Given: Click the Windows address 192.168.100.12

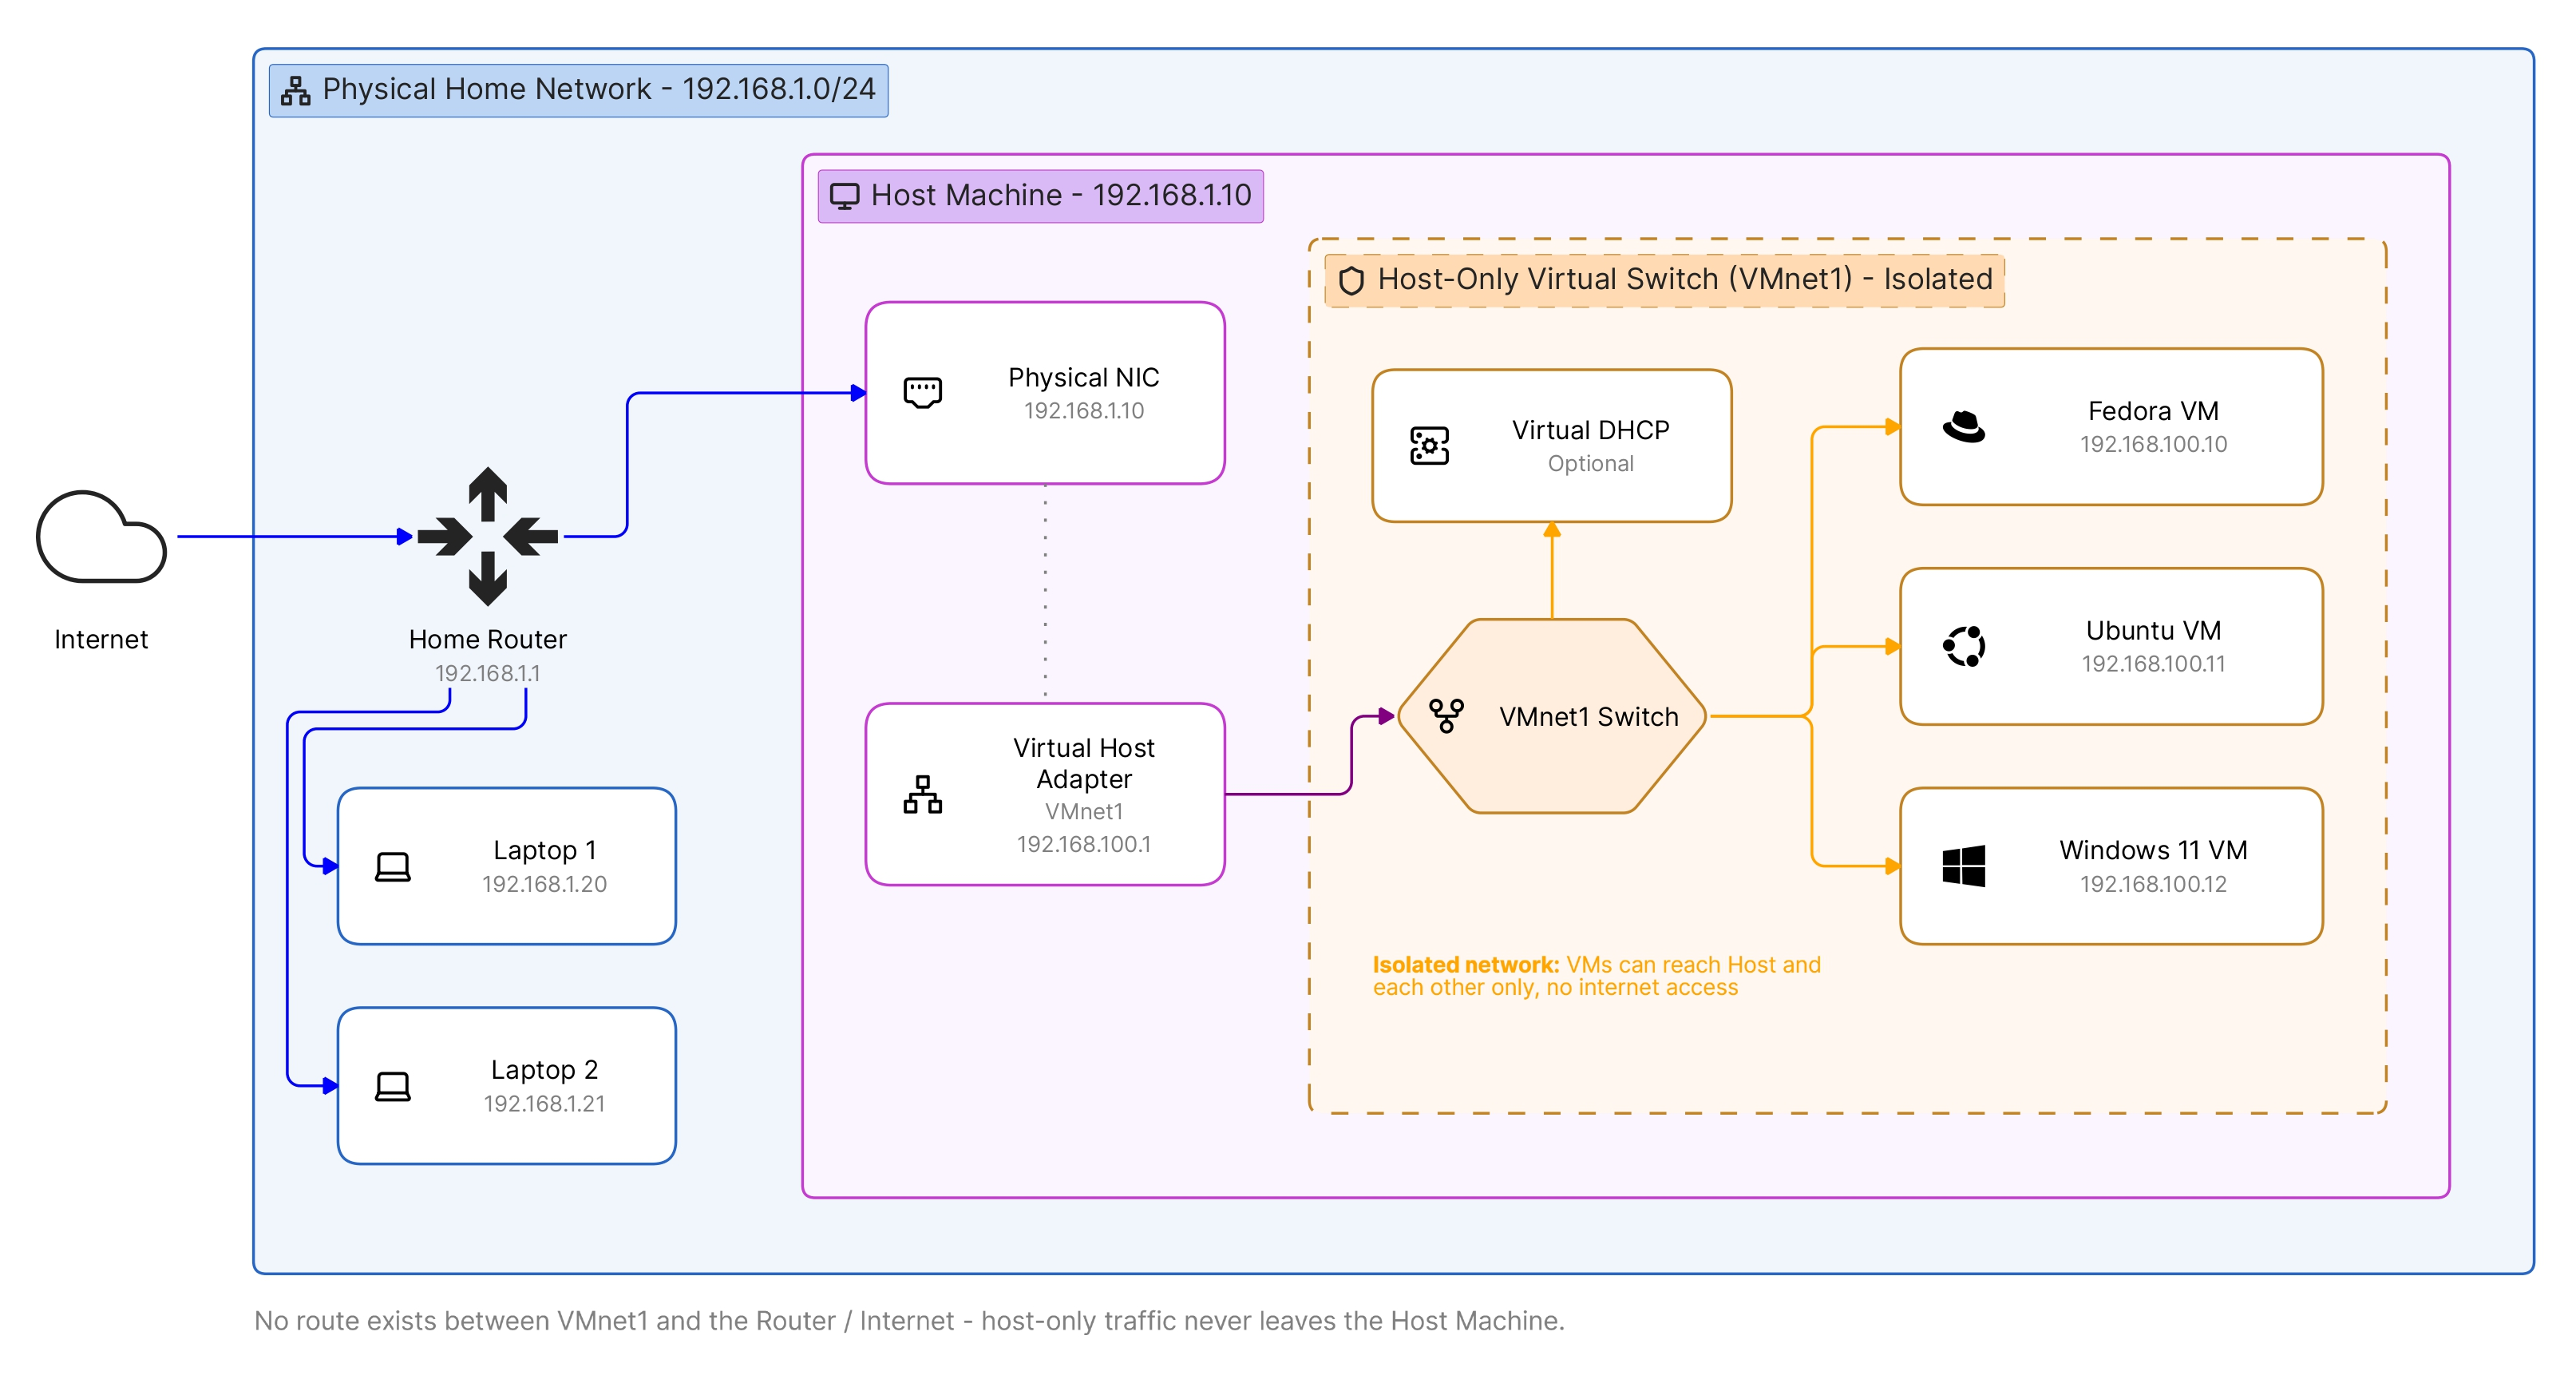Looking at the screenshot, I should (2153, 884).
